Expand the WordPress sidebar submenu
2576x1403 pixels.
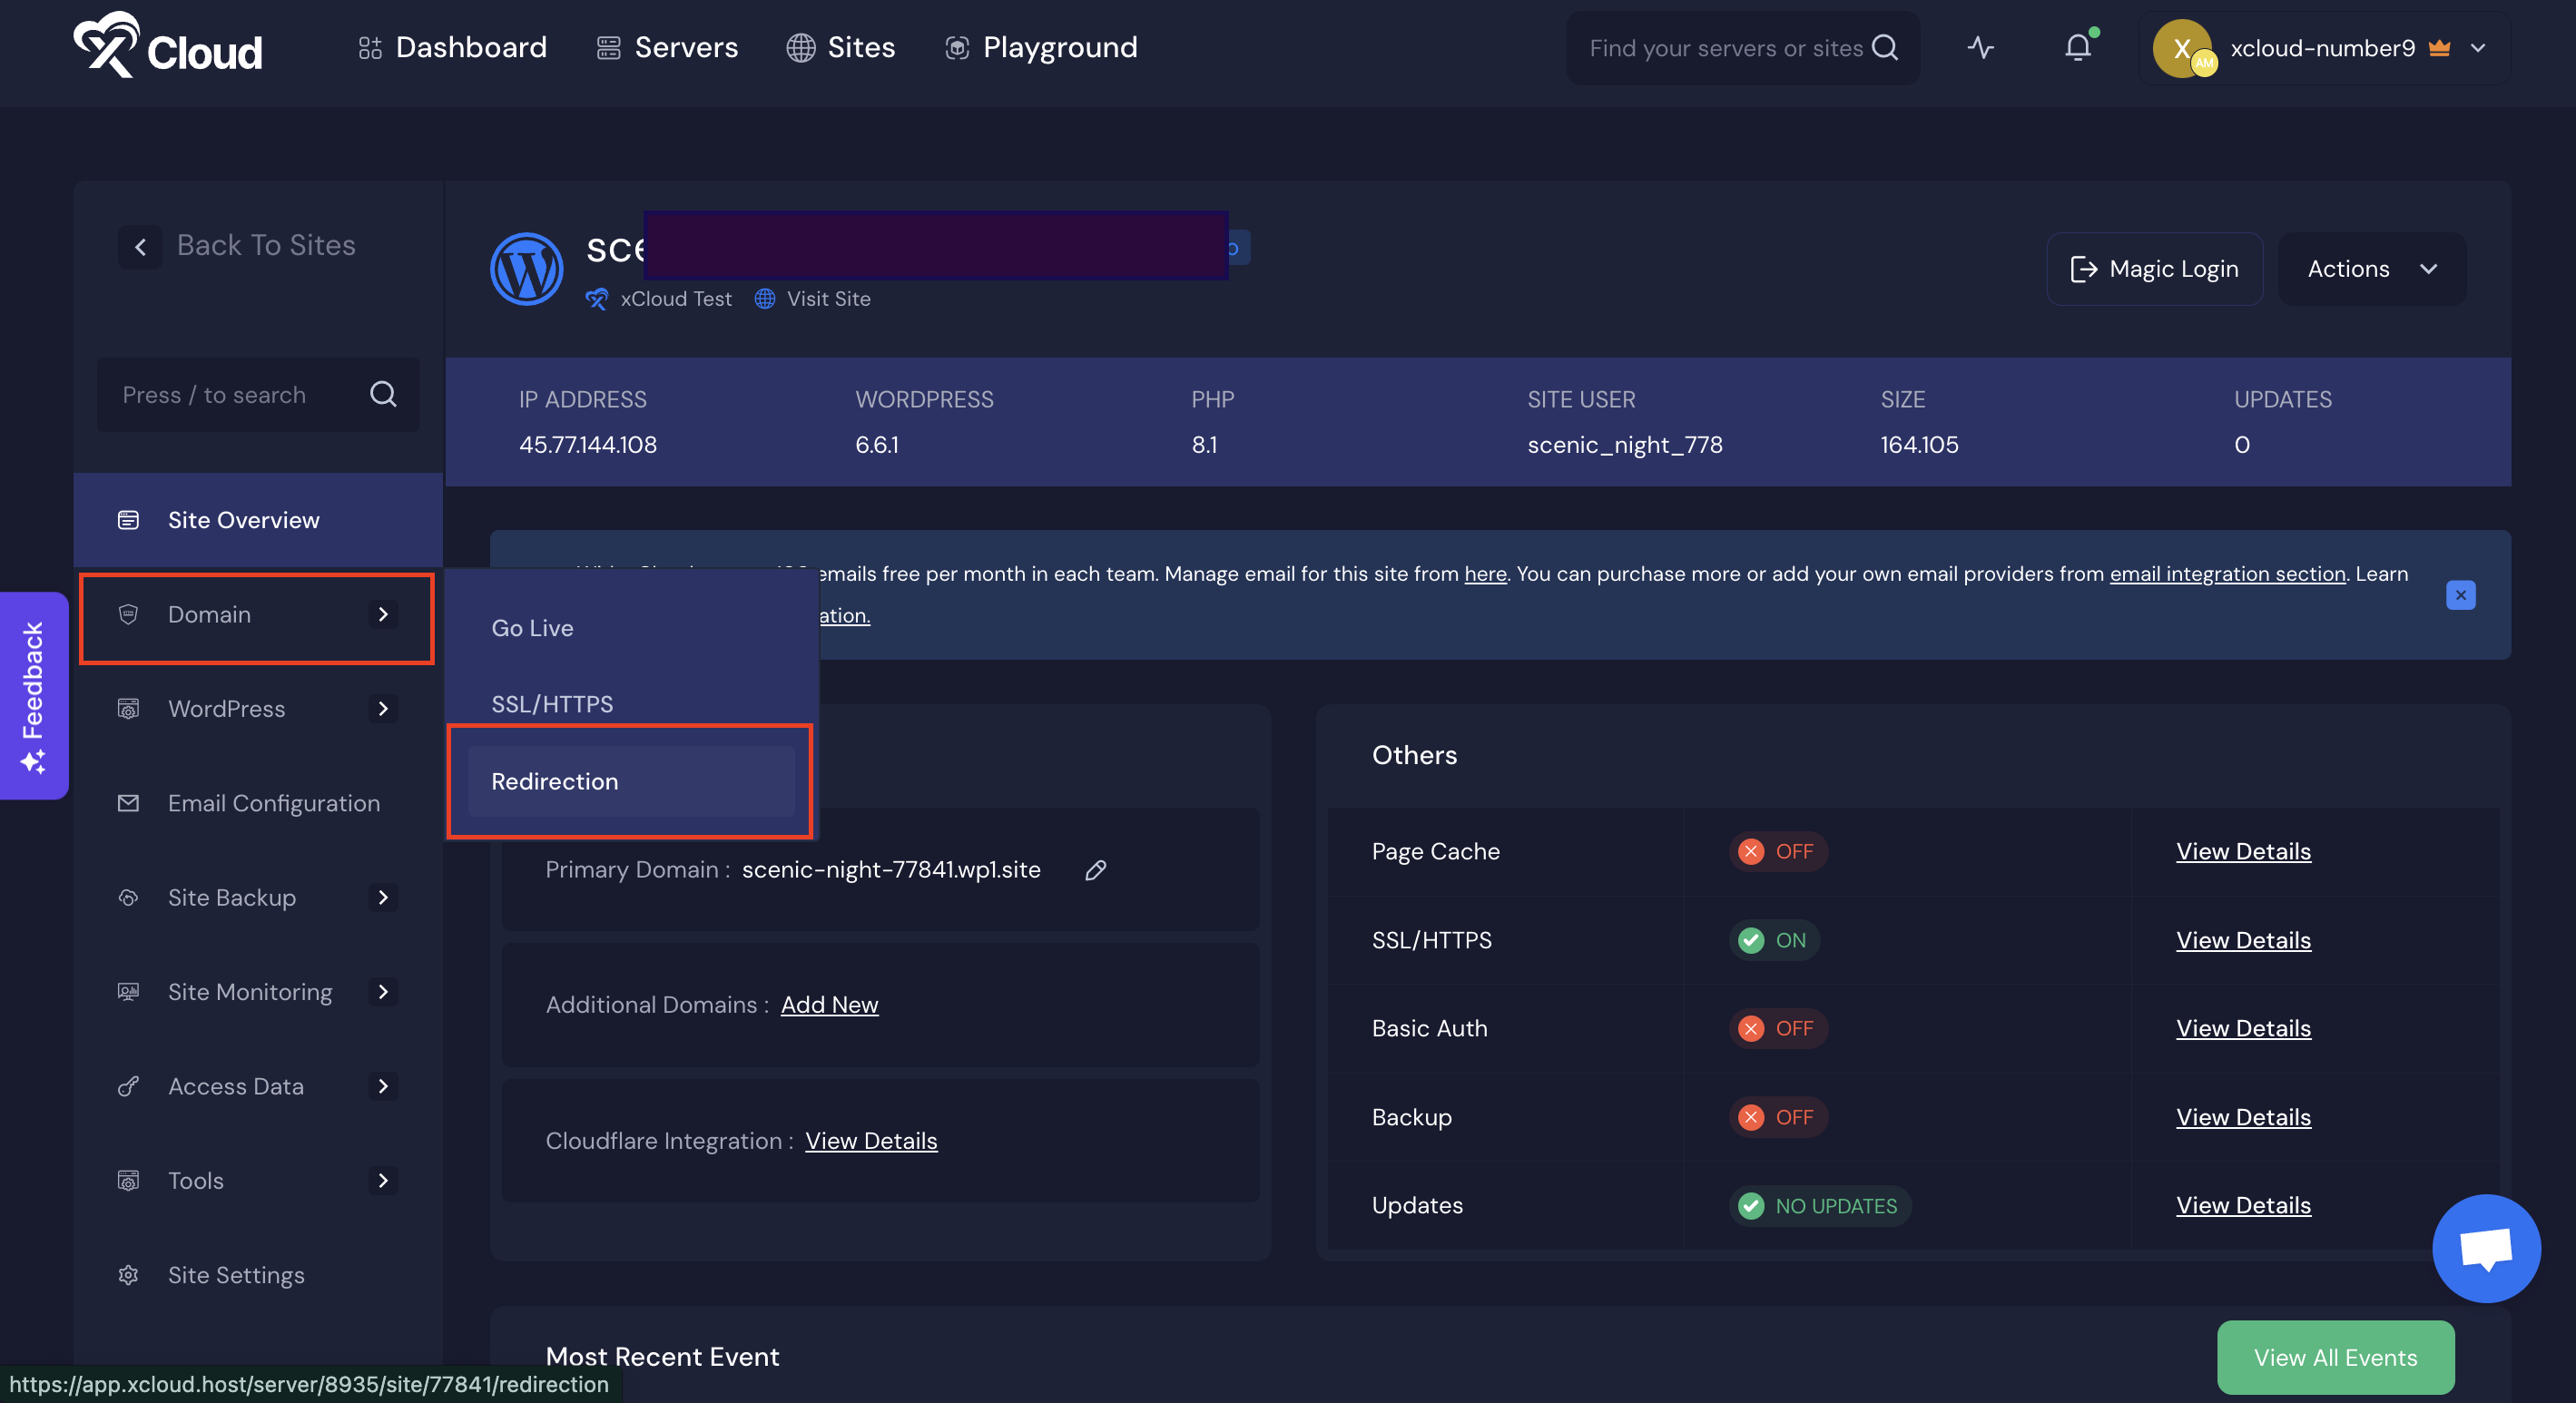[383, 709]
